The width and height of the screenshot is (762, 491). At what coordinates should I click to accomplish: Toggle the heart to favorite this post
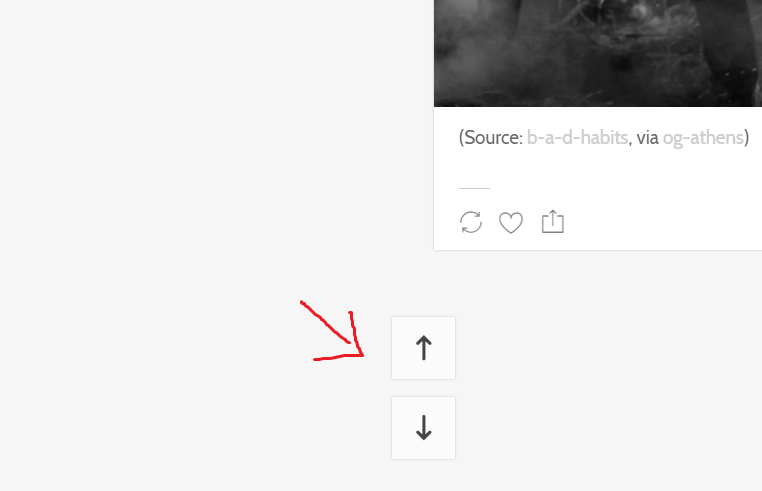pyautogui.click(x=511, y=223)
